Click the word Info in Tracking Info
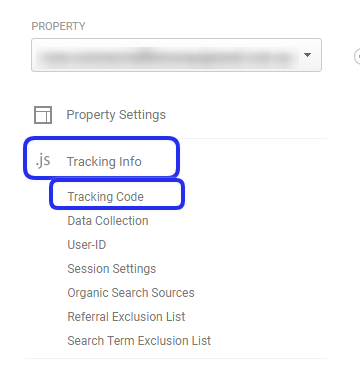 click(x=130, y=161)
